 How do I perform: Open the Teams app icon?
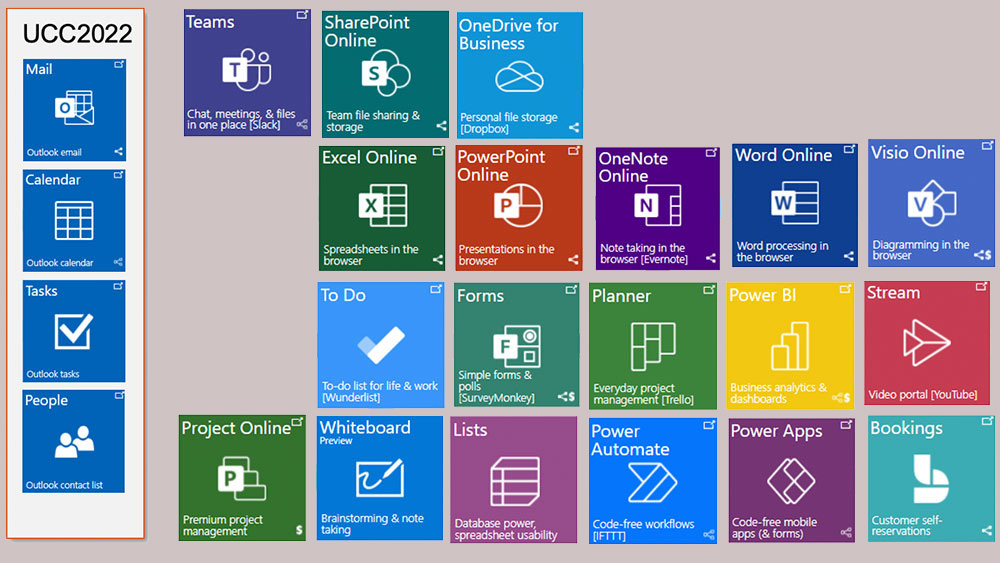click(246, 71)
